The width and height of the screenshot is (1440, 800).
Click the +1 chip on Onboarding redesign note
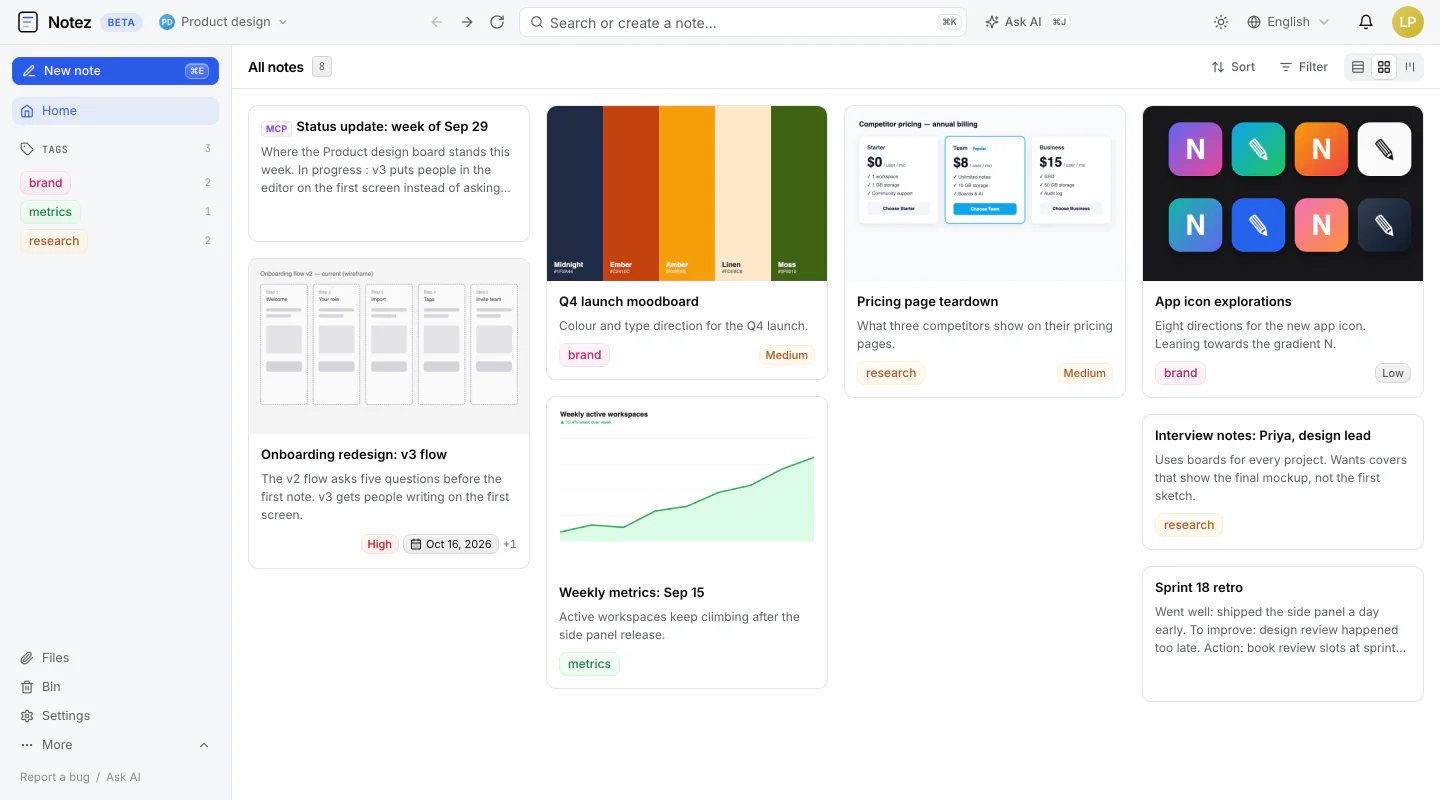click(x=510, y=544)
